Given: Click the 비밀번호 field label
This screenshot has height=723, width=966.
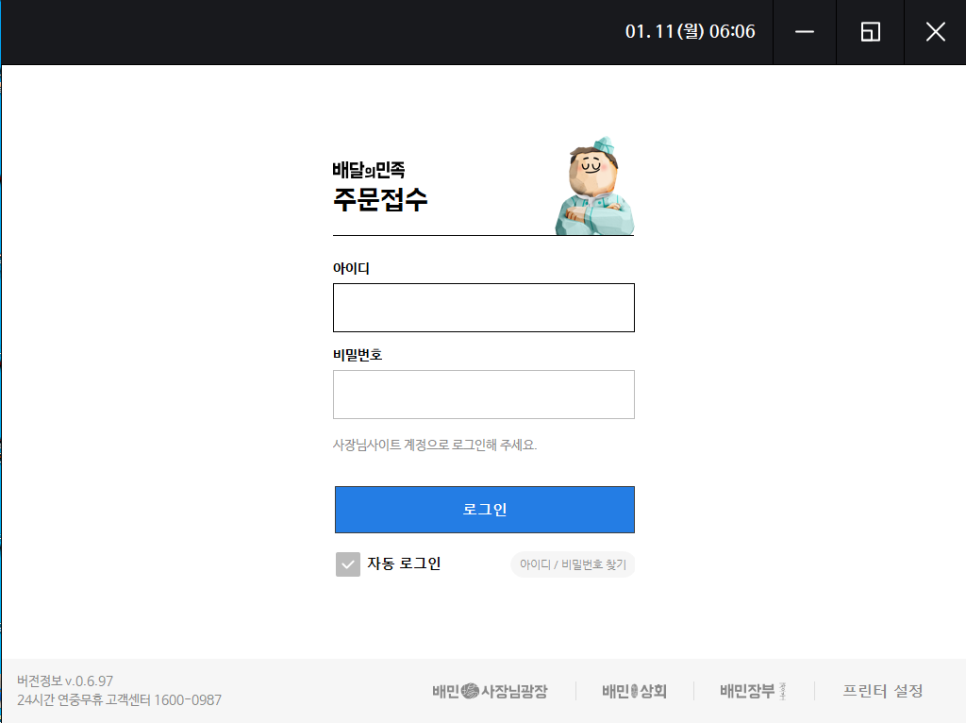Looking at the screenshot, I should [x=357, y=355].
